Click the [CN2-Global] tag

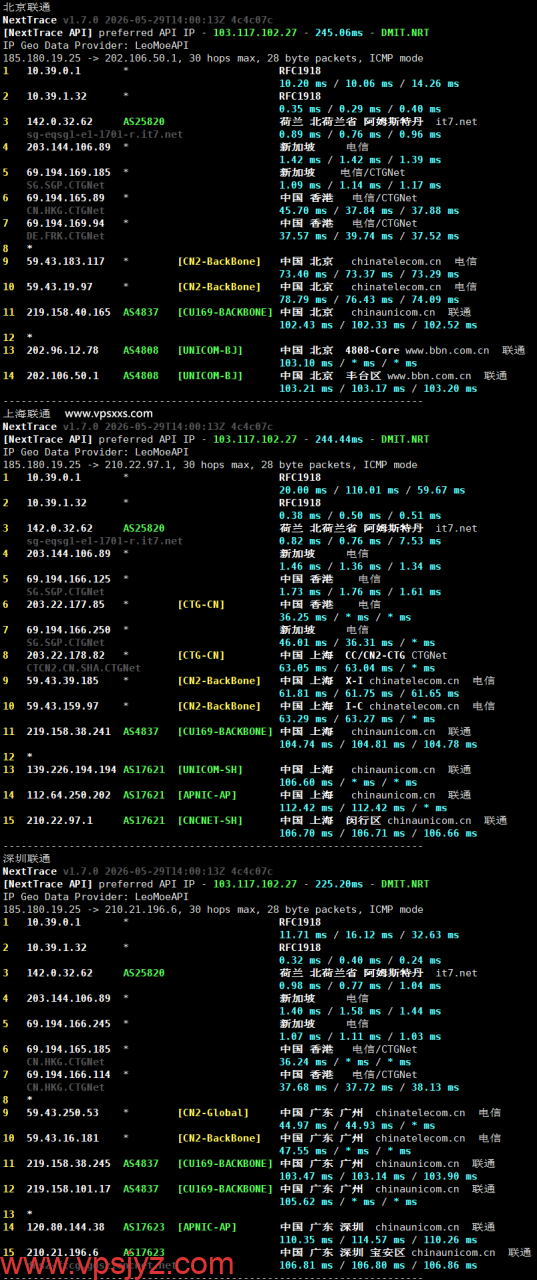(213, 1112)
